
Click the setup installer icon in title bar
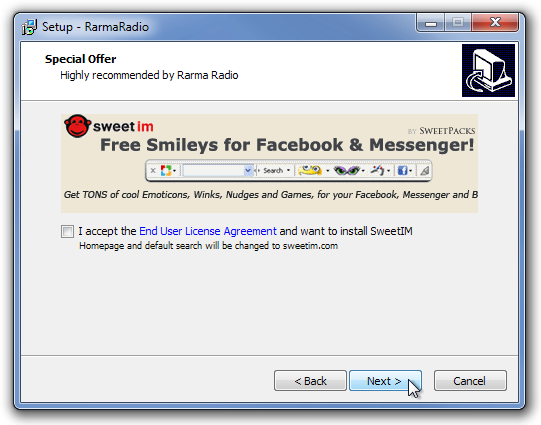tap(29, 27)
